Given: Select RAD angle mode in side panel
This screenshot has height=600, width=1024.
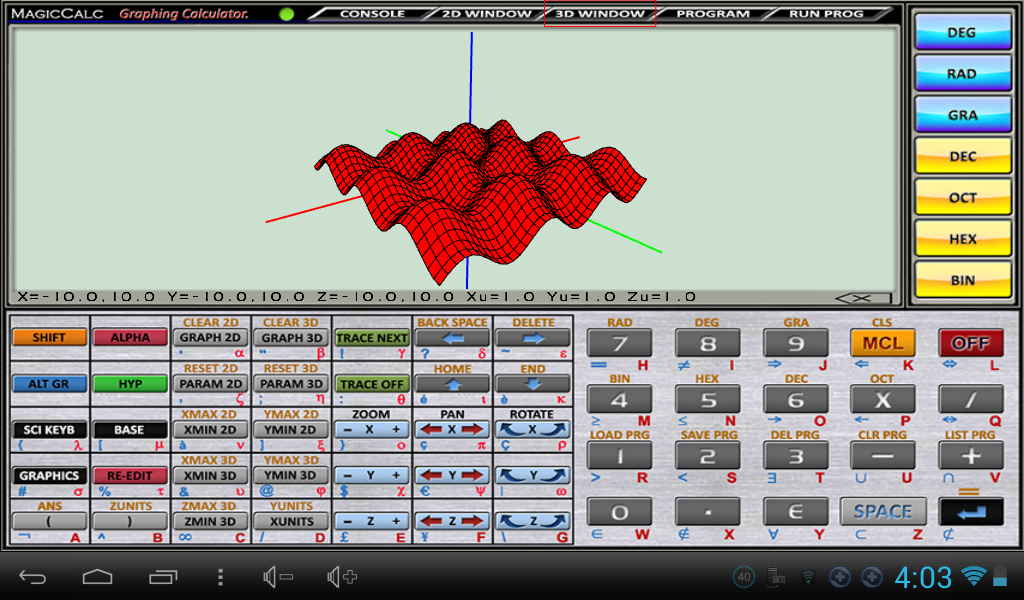Looking at the screenshot, I should click(x=961, y=74).
